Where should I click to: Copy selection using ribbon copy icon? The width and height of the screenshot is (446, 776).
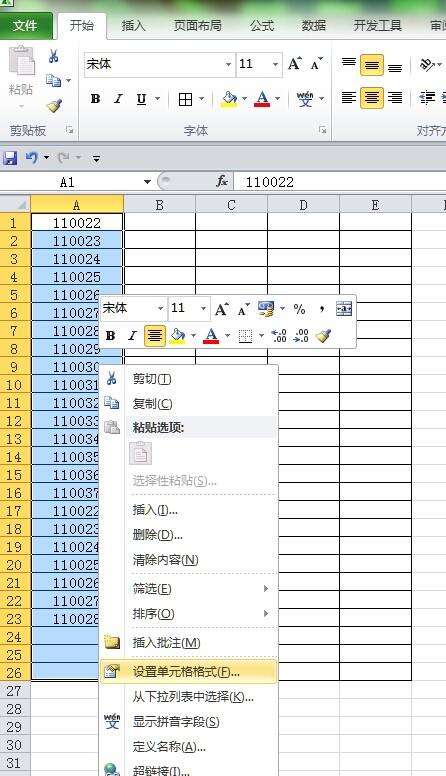[x=53, y=80]
